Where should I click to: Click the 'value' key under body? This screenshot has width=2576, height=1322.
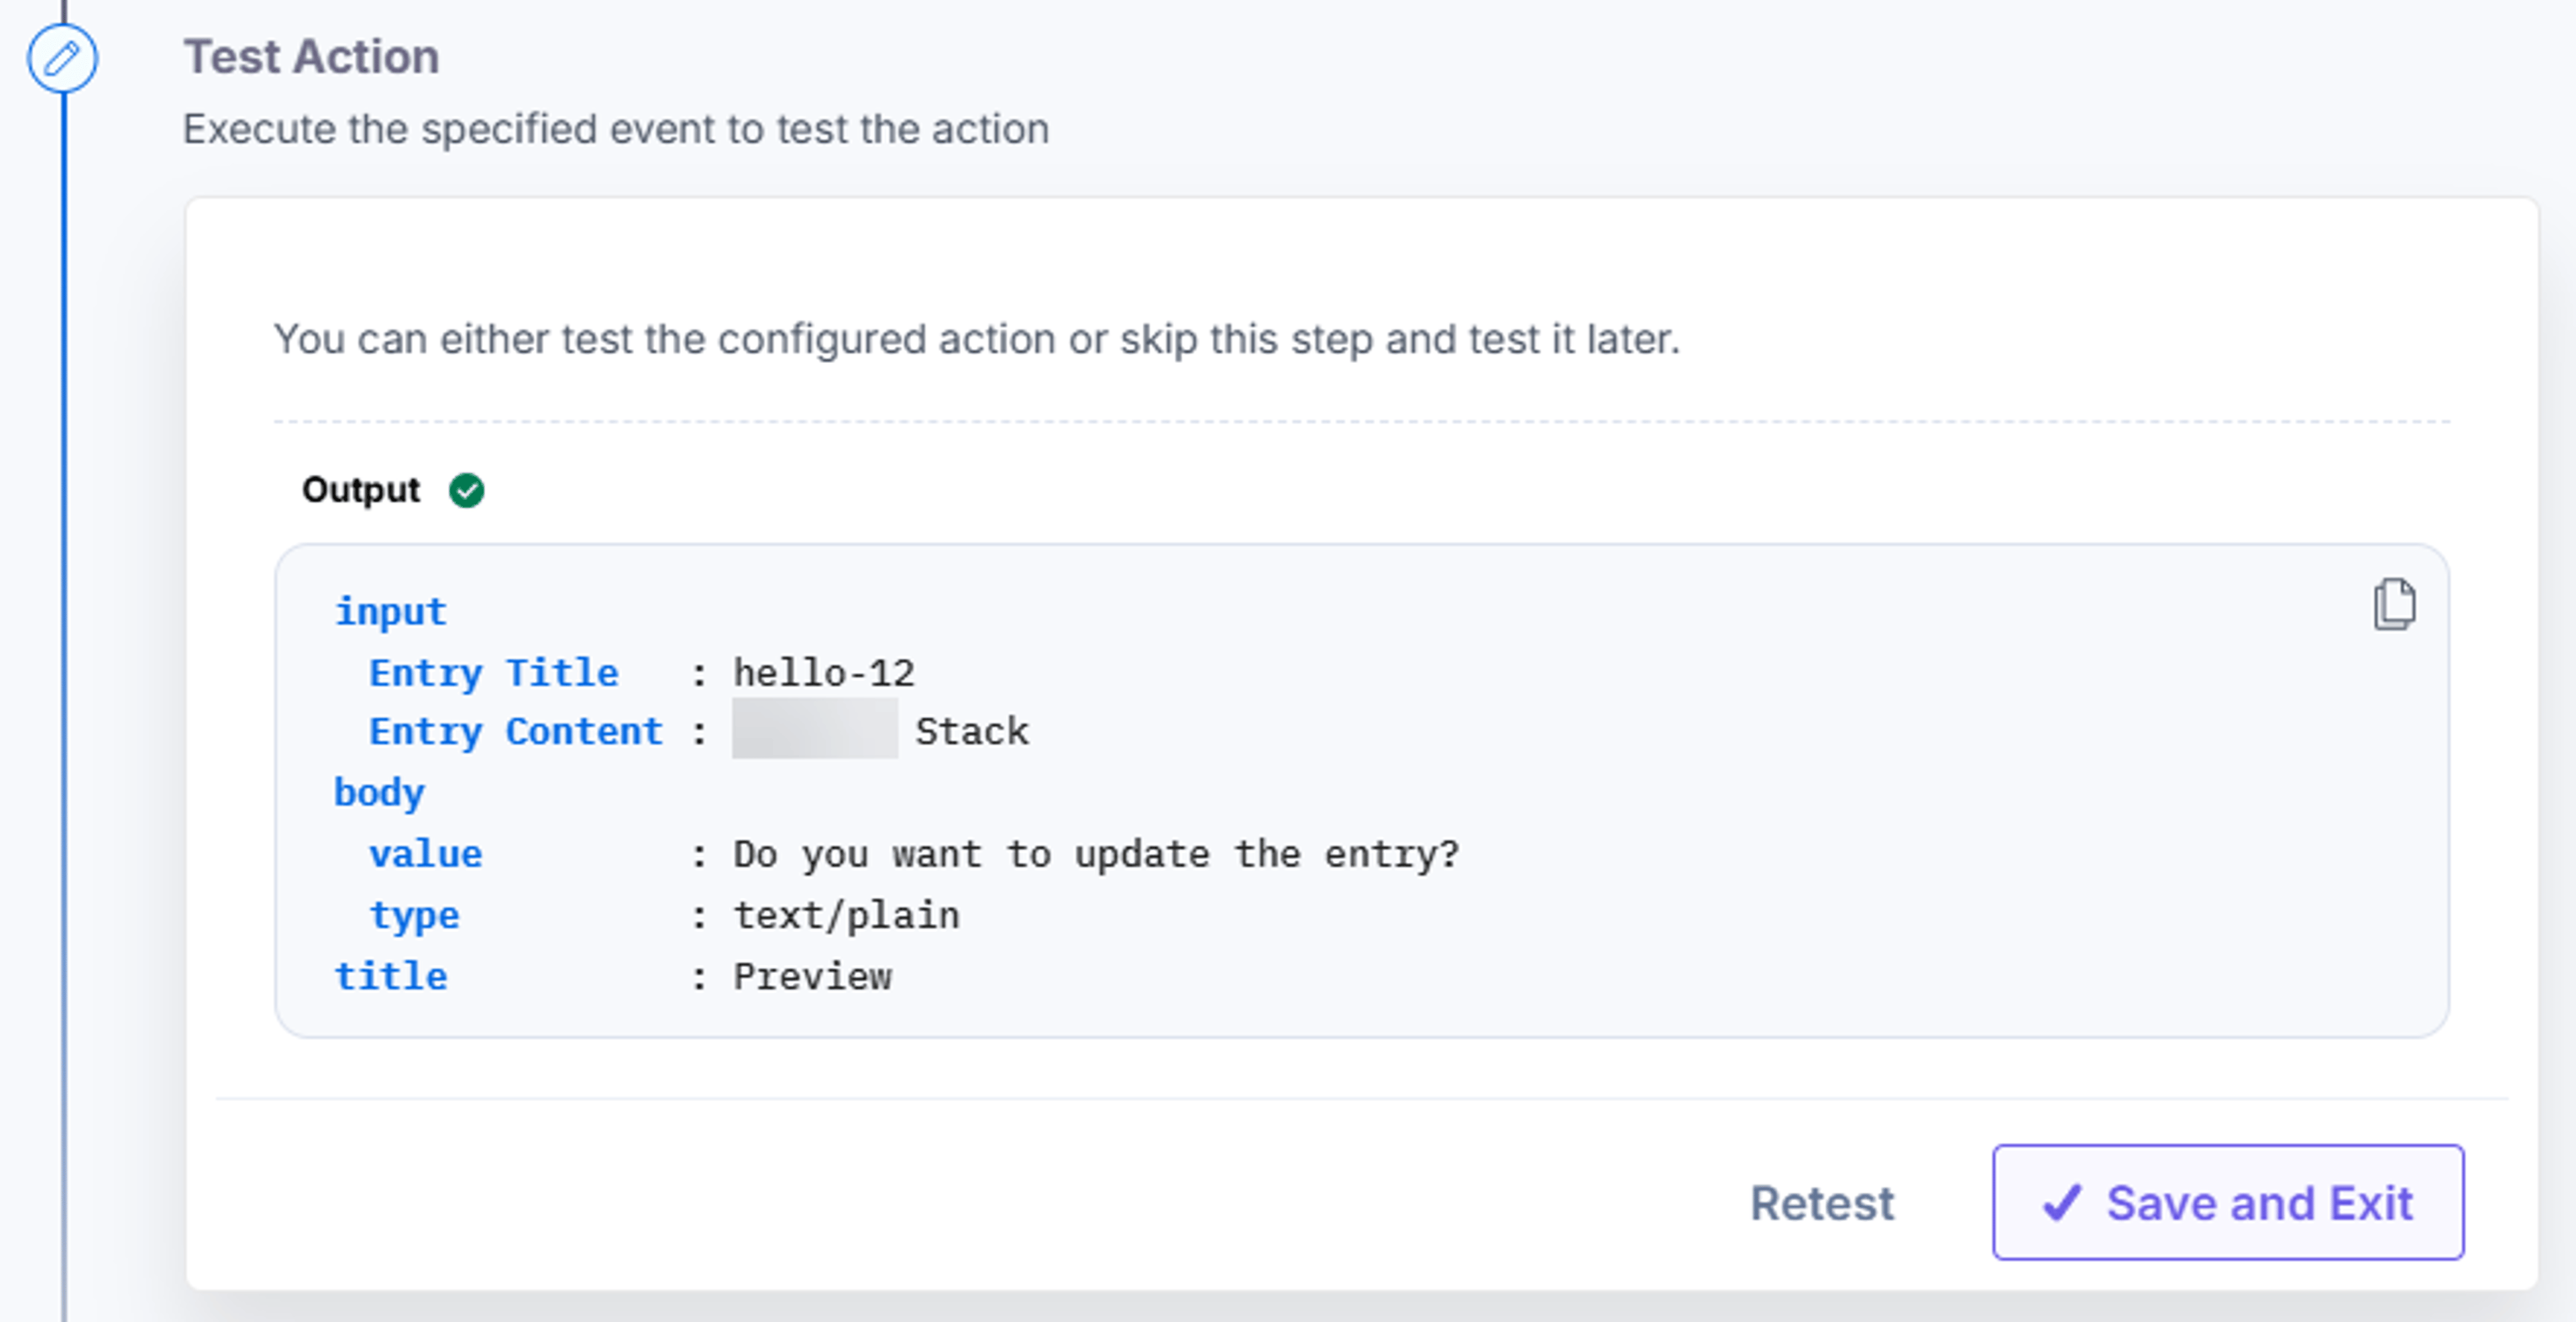(426, 854)
